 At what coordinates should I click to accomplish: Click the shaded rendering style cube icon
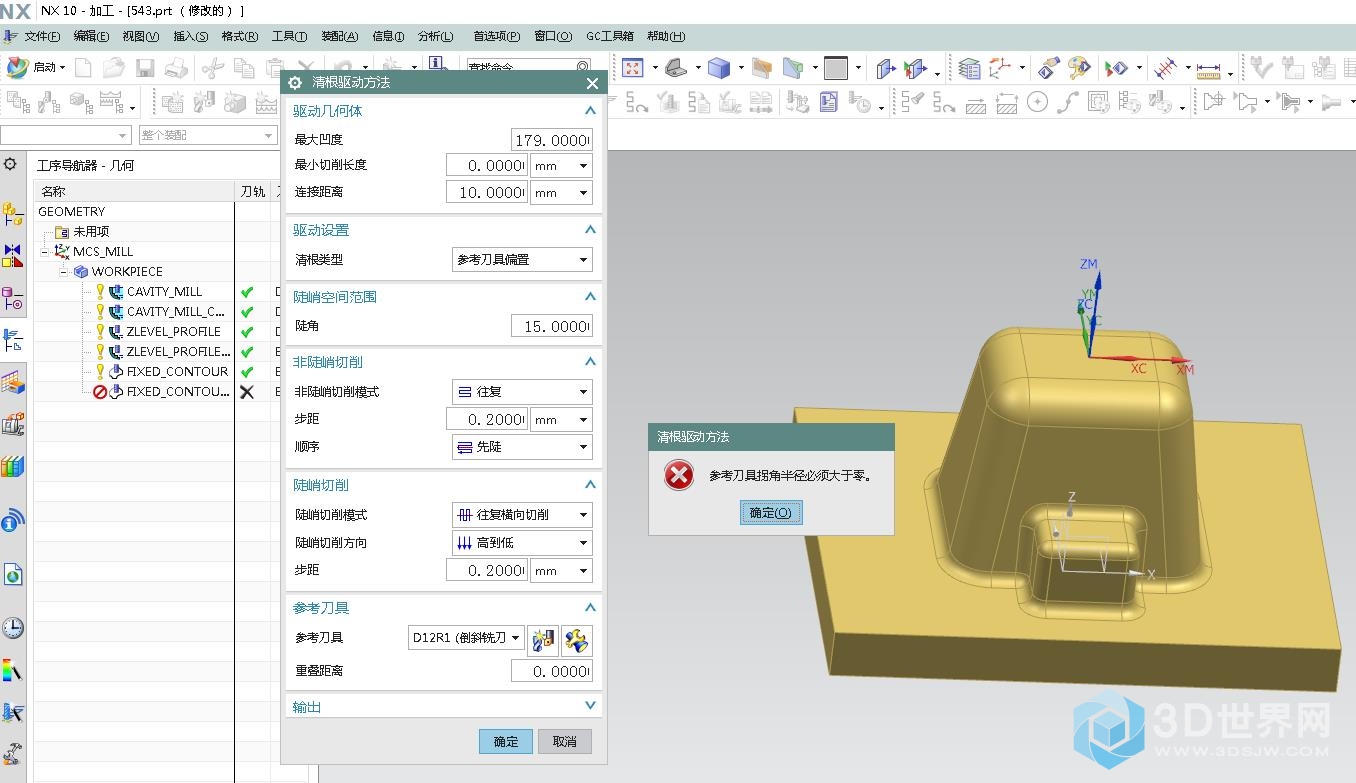(718, 68)
